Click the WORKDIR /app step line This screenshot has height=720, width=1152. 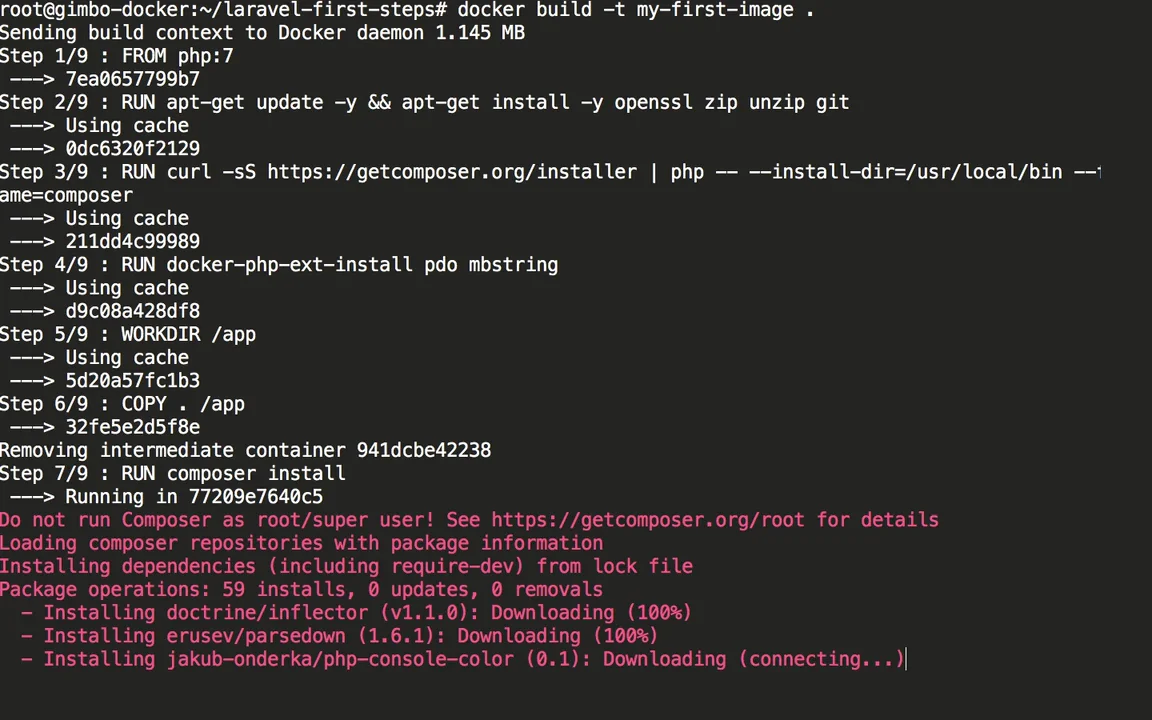128,334
